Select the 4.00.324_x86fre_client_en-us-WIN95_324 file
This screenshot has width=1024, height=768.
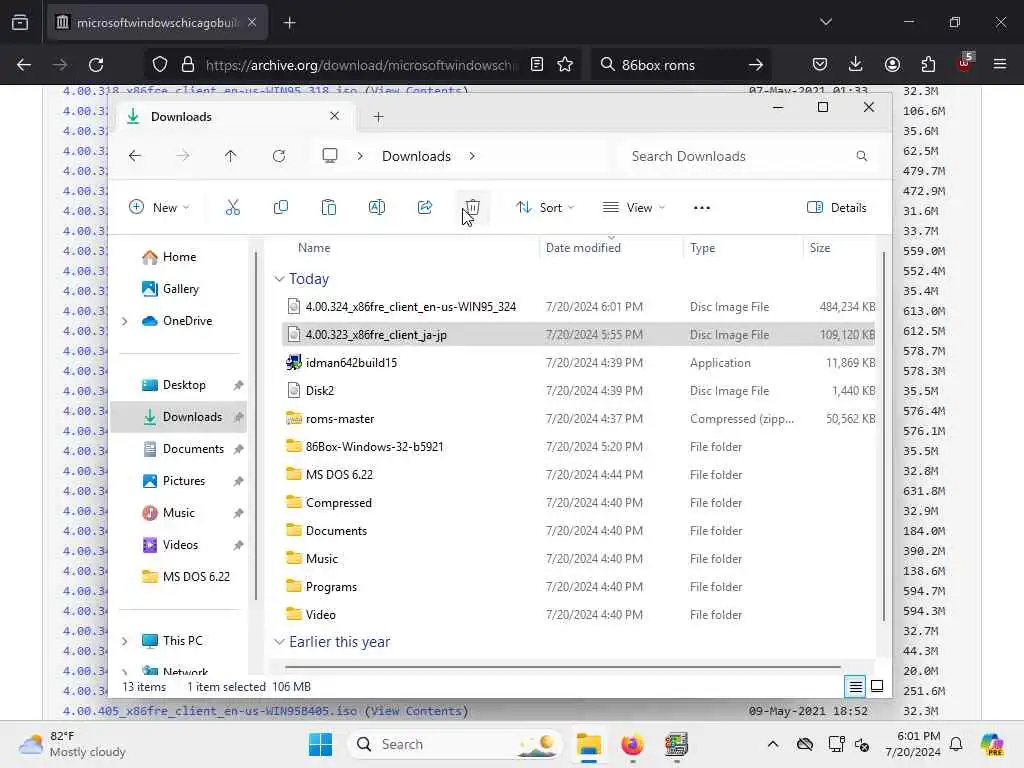click(x=579, y=307)
